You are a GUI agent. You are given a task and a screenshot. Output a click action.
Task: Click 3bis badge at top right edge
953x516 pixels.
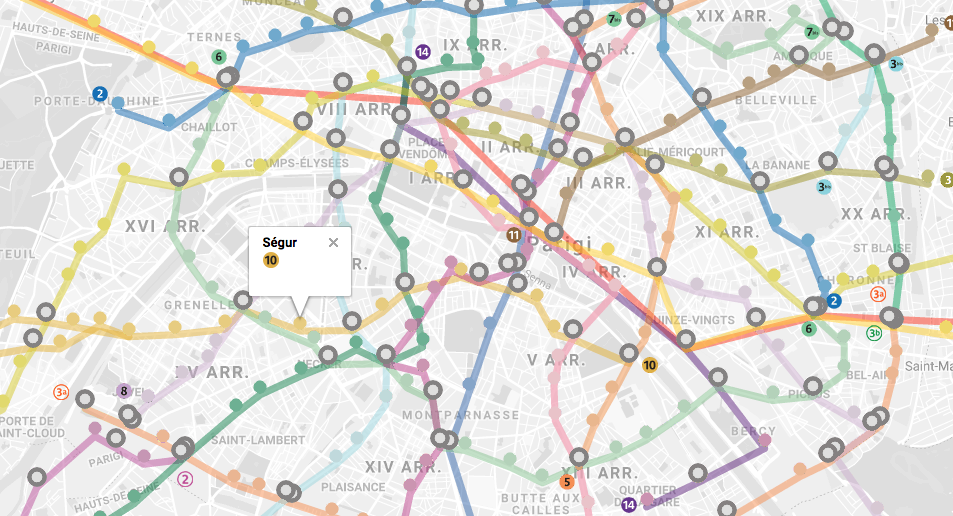896,64
